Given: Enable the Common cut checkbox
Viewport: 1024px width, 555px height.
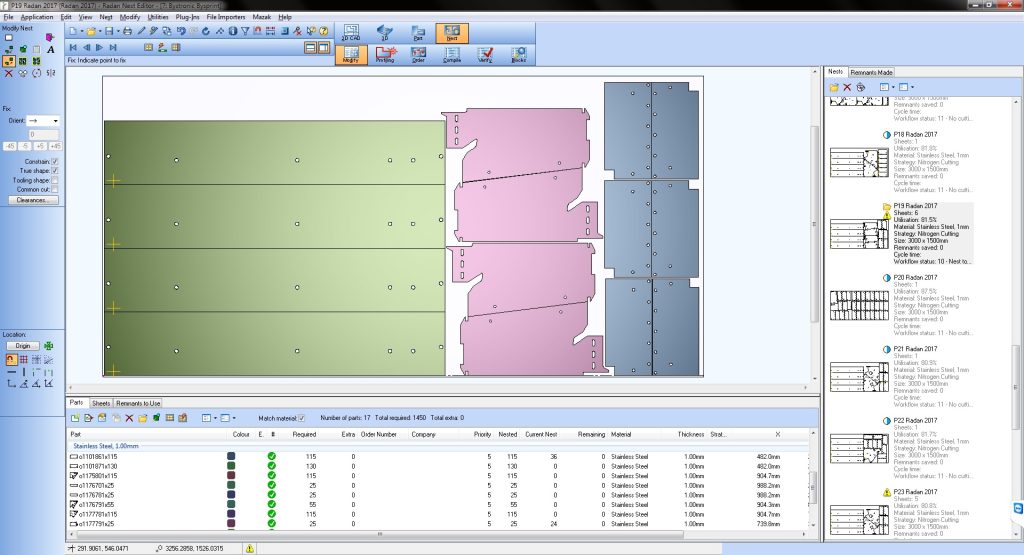Looking at the screenshot, I should (x=54, y=189).
